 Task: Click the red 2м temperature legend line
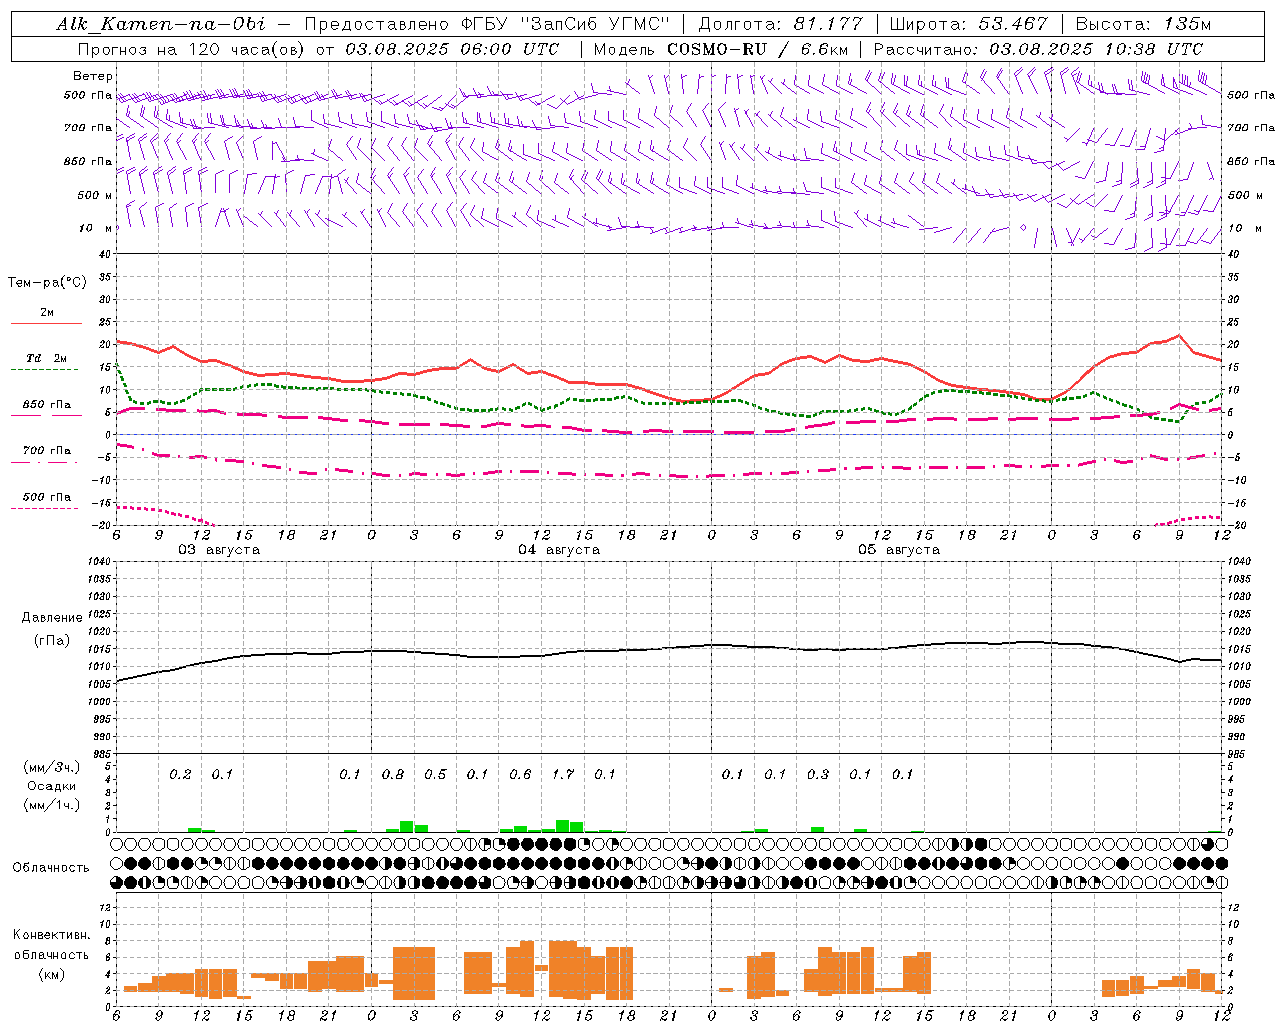pyautogui.click(x=47, y=323)
